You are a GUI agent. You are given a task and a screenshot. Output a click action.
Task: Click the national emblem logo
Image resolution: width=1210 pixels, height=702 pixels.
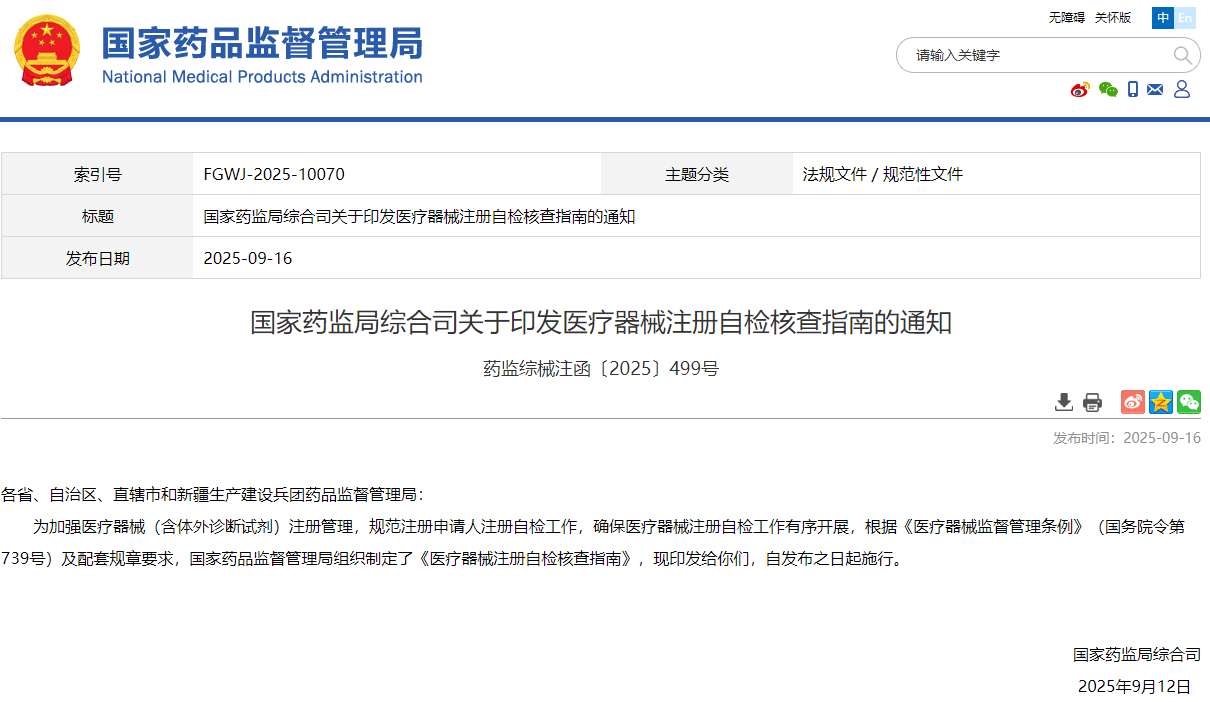[46, 51]
